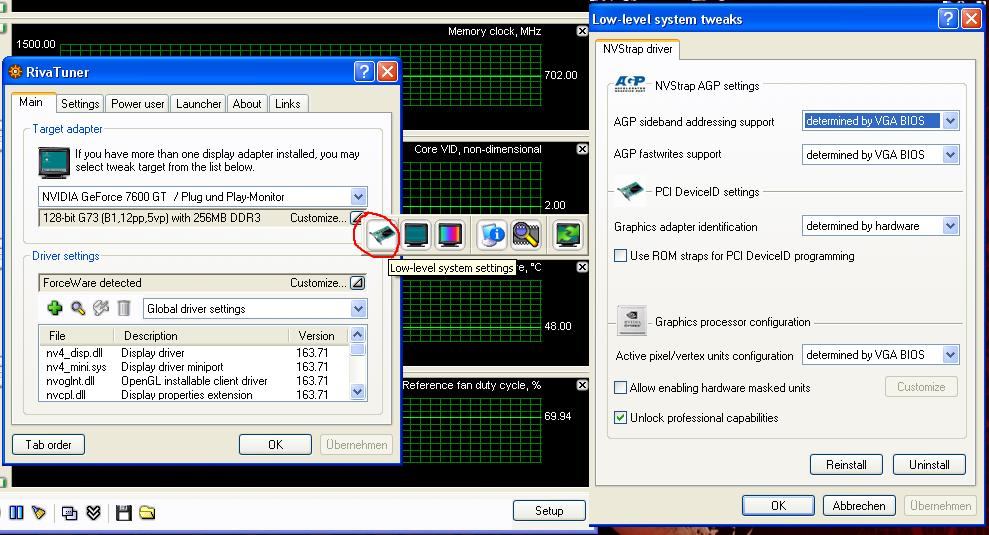
Task: Switch to the Main tab
Action: 31,102
